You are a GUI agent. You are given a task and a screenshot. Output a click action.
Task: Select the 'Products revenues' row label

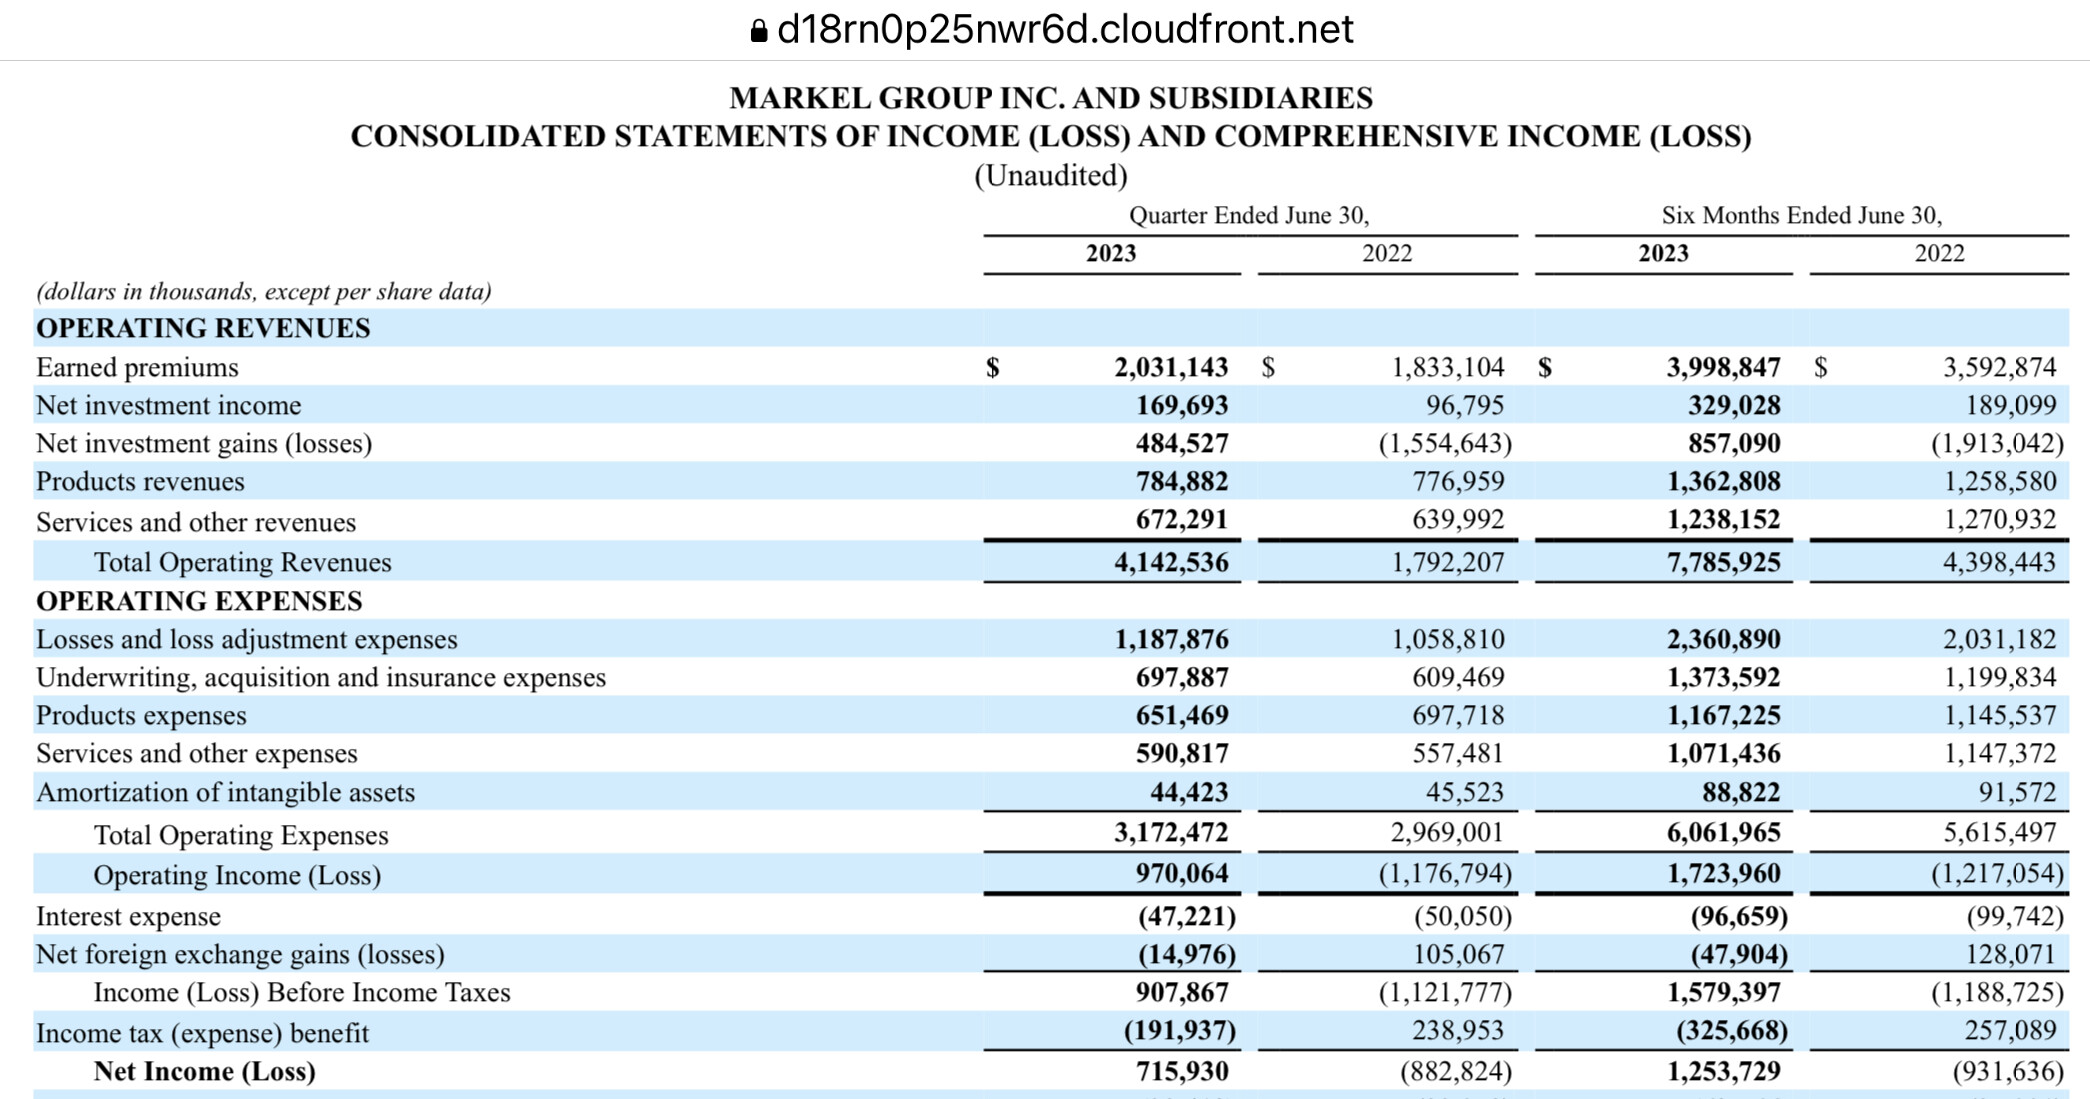click(x=140, y=482)
